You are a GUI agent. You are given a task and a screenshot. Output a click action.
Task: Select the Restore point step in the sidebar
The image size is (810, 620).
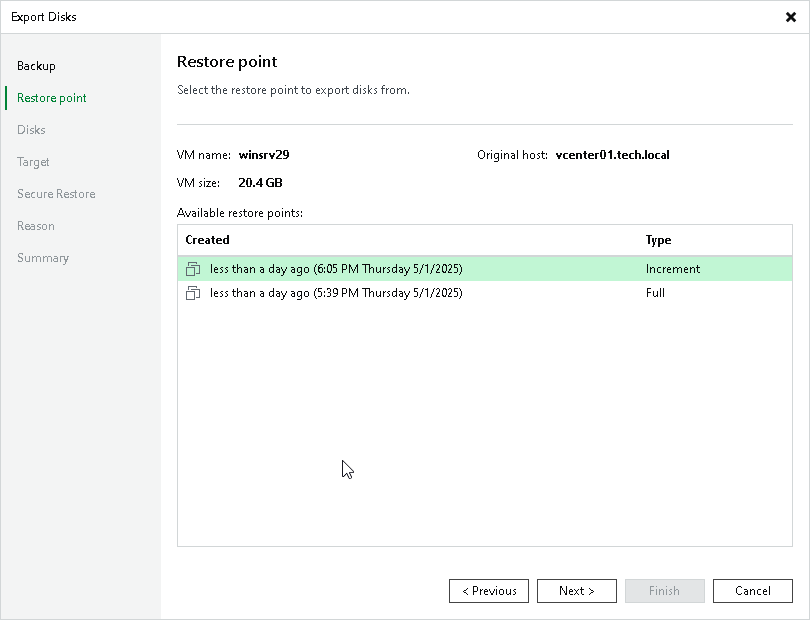(x=49, y=98)
